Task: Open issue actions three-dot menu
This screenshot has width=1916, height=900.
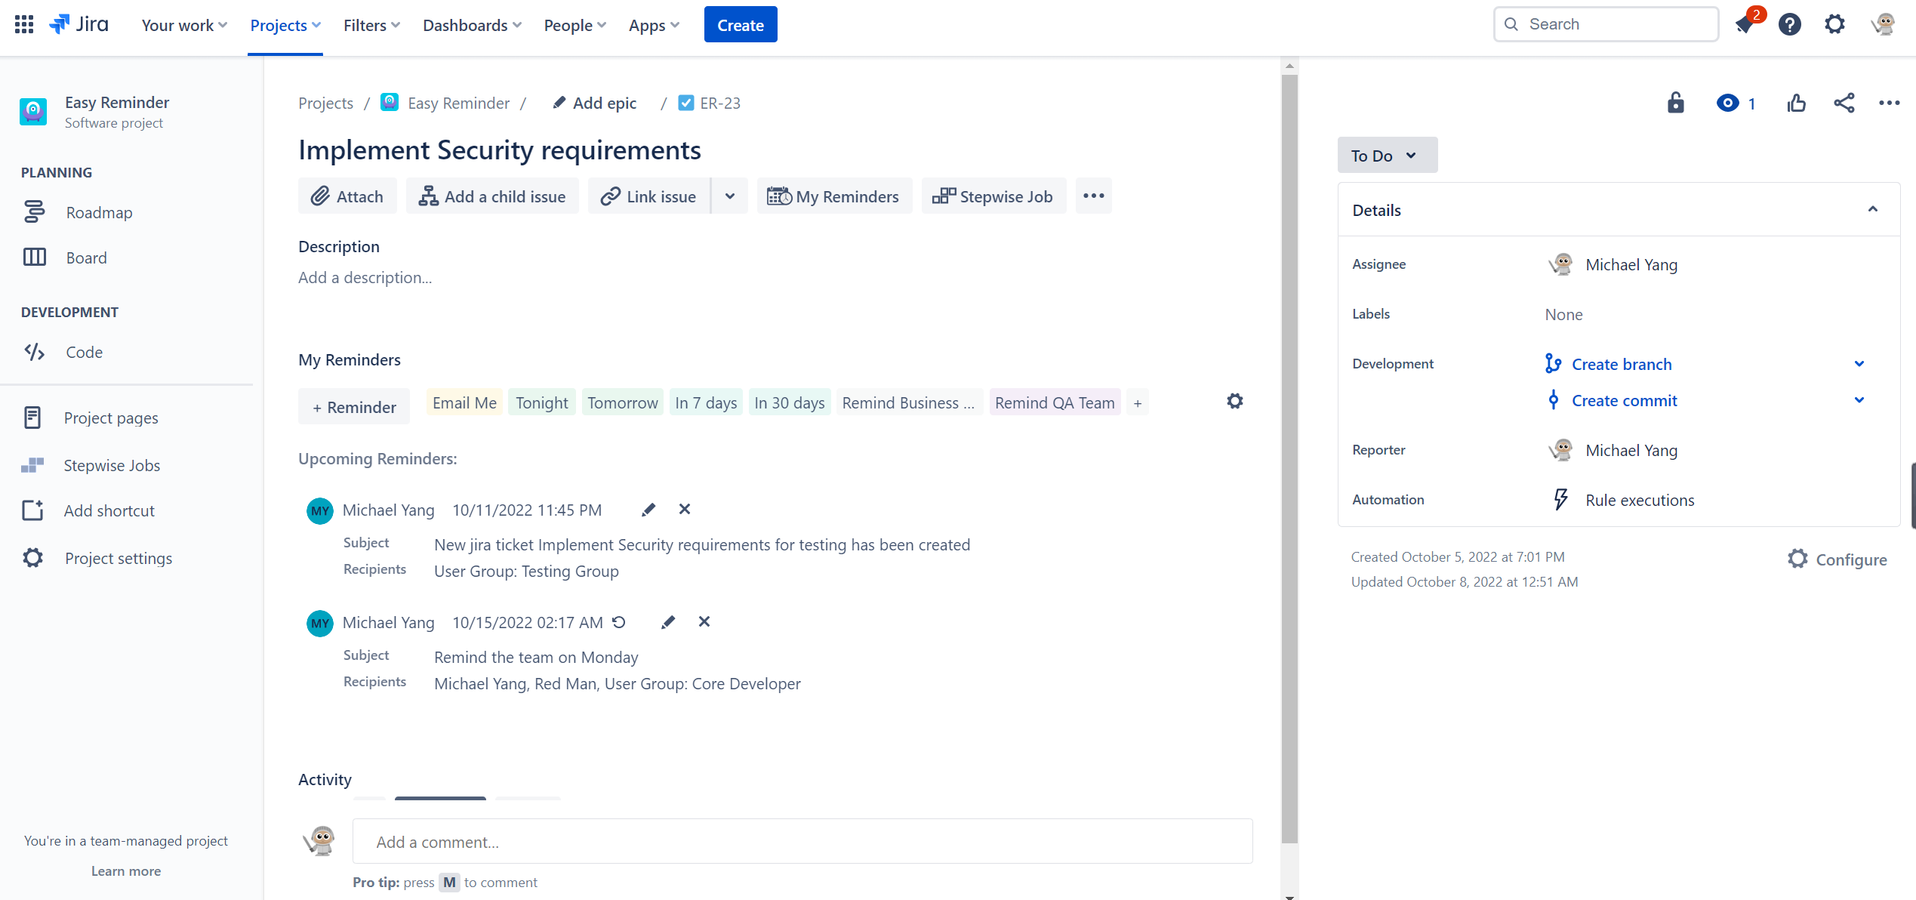Action: click(1889, 103)
